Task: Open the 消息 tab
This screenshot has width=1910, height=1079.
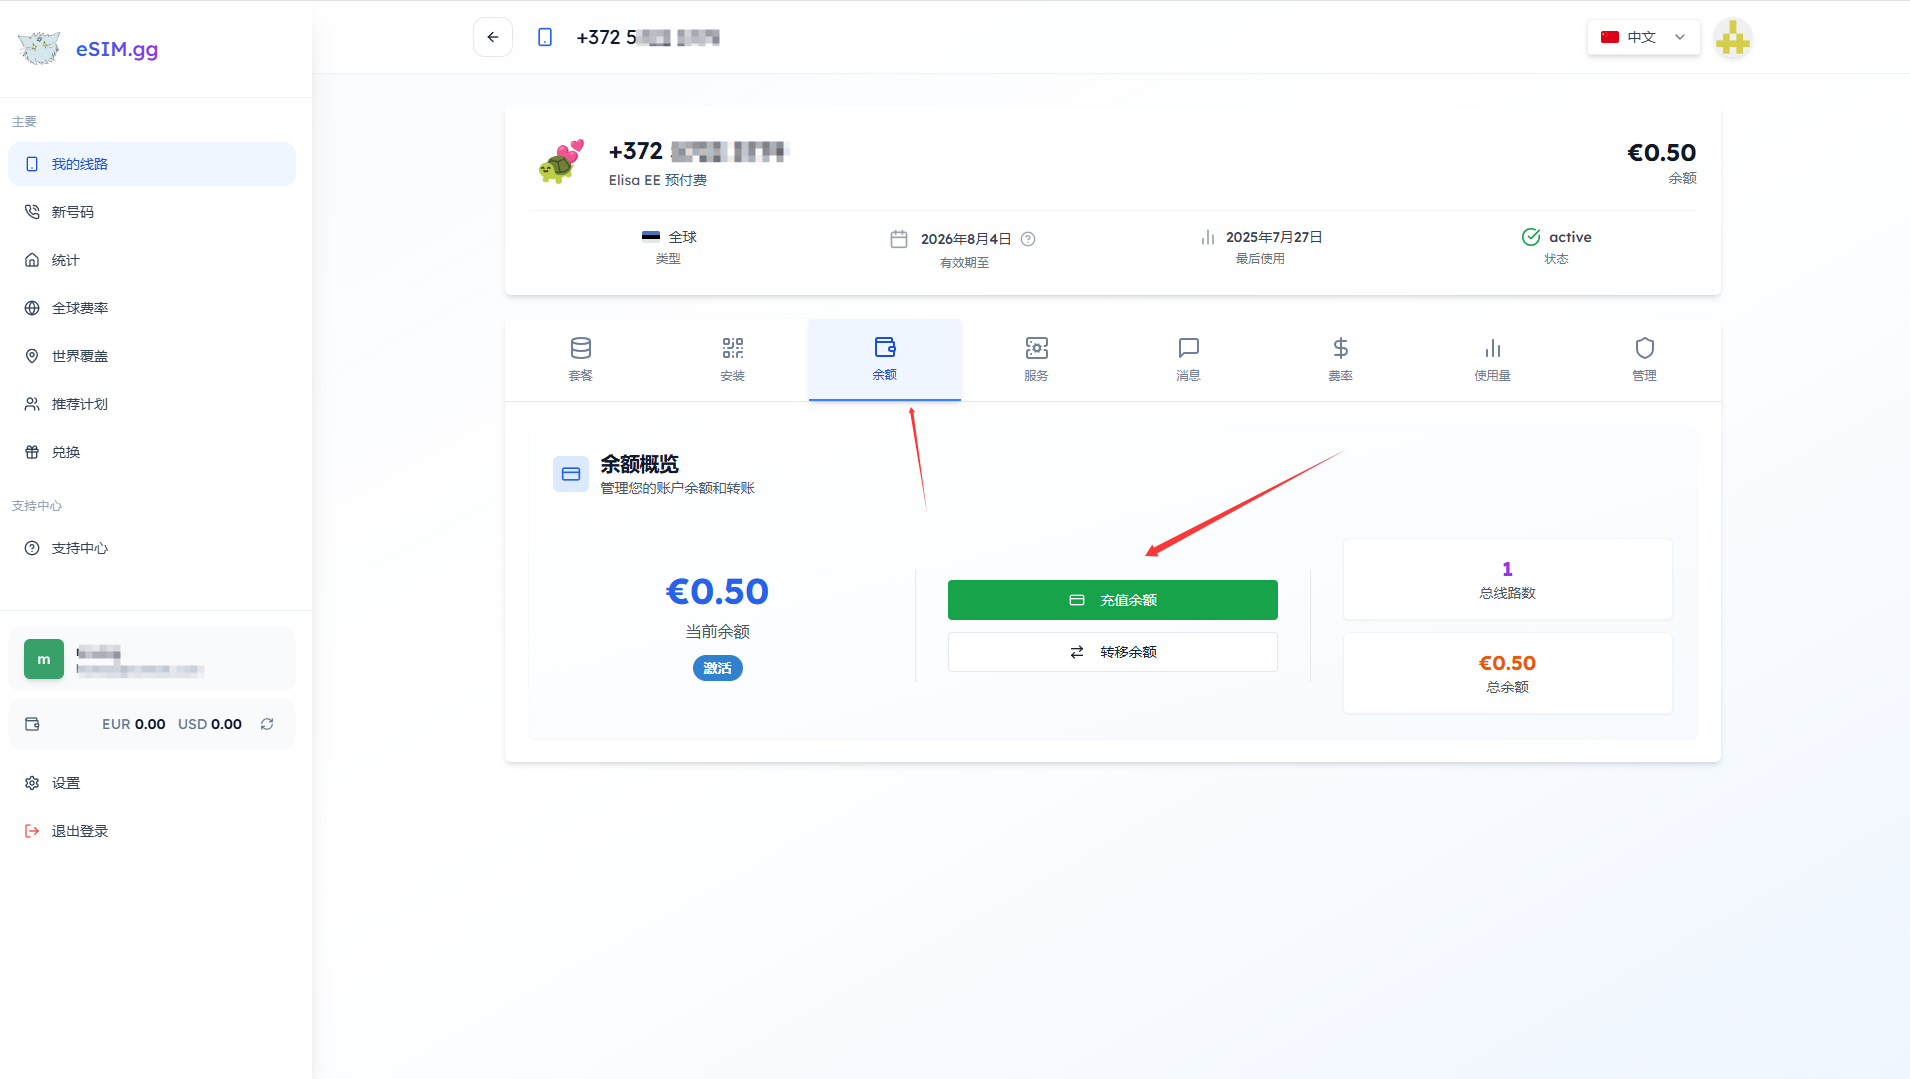Action: point(1188,359)
